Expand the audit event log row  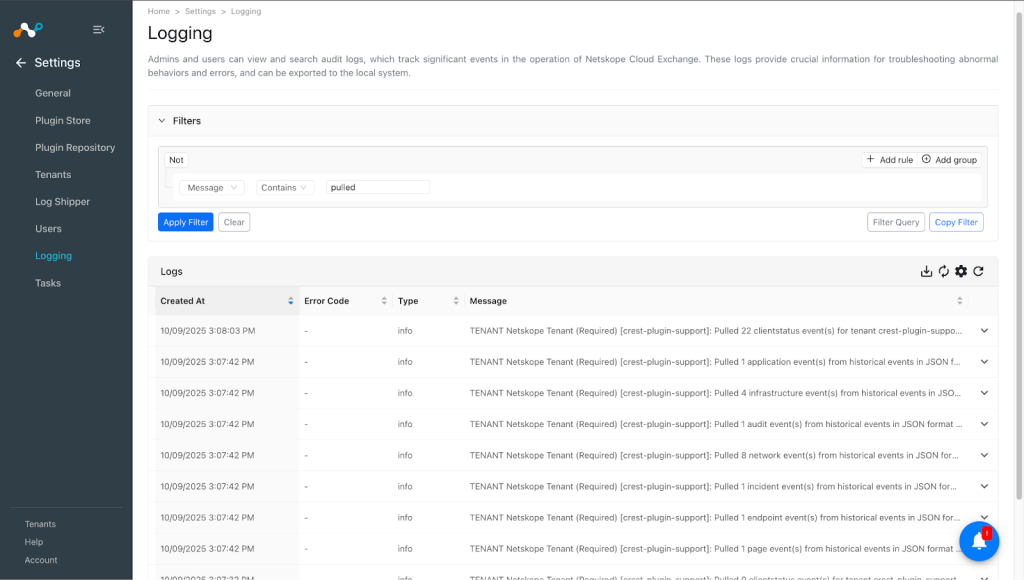click(x=984, y=424)
